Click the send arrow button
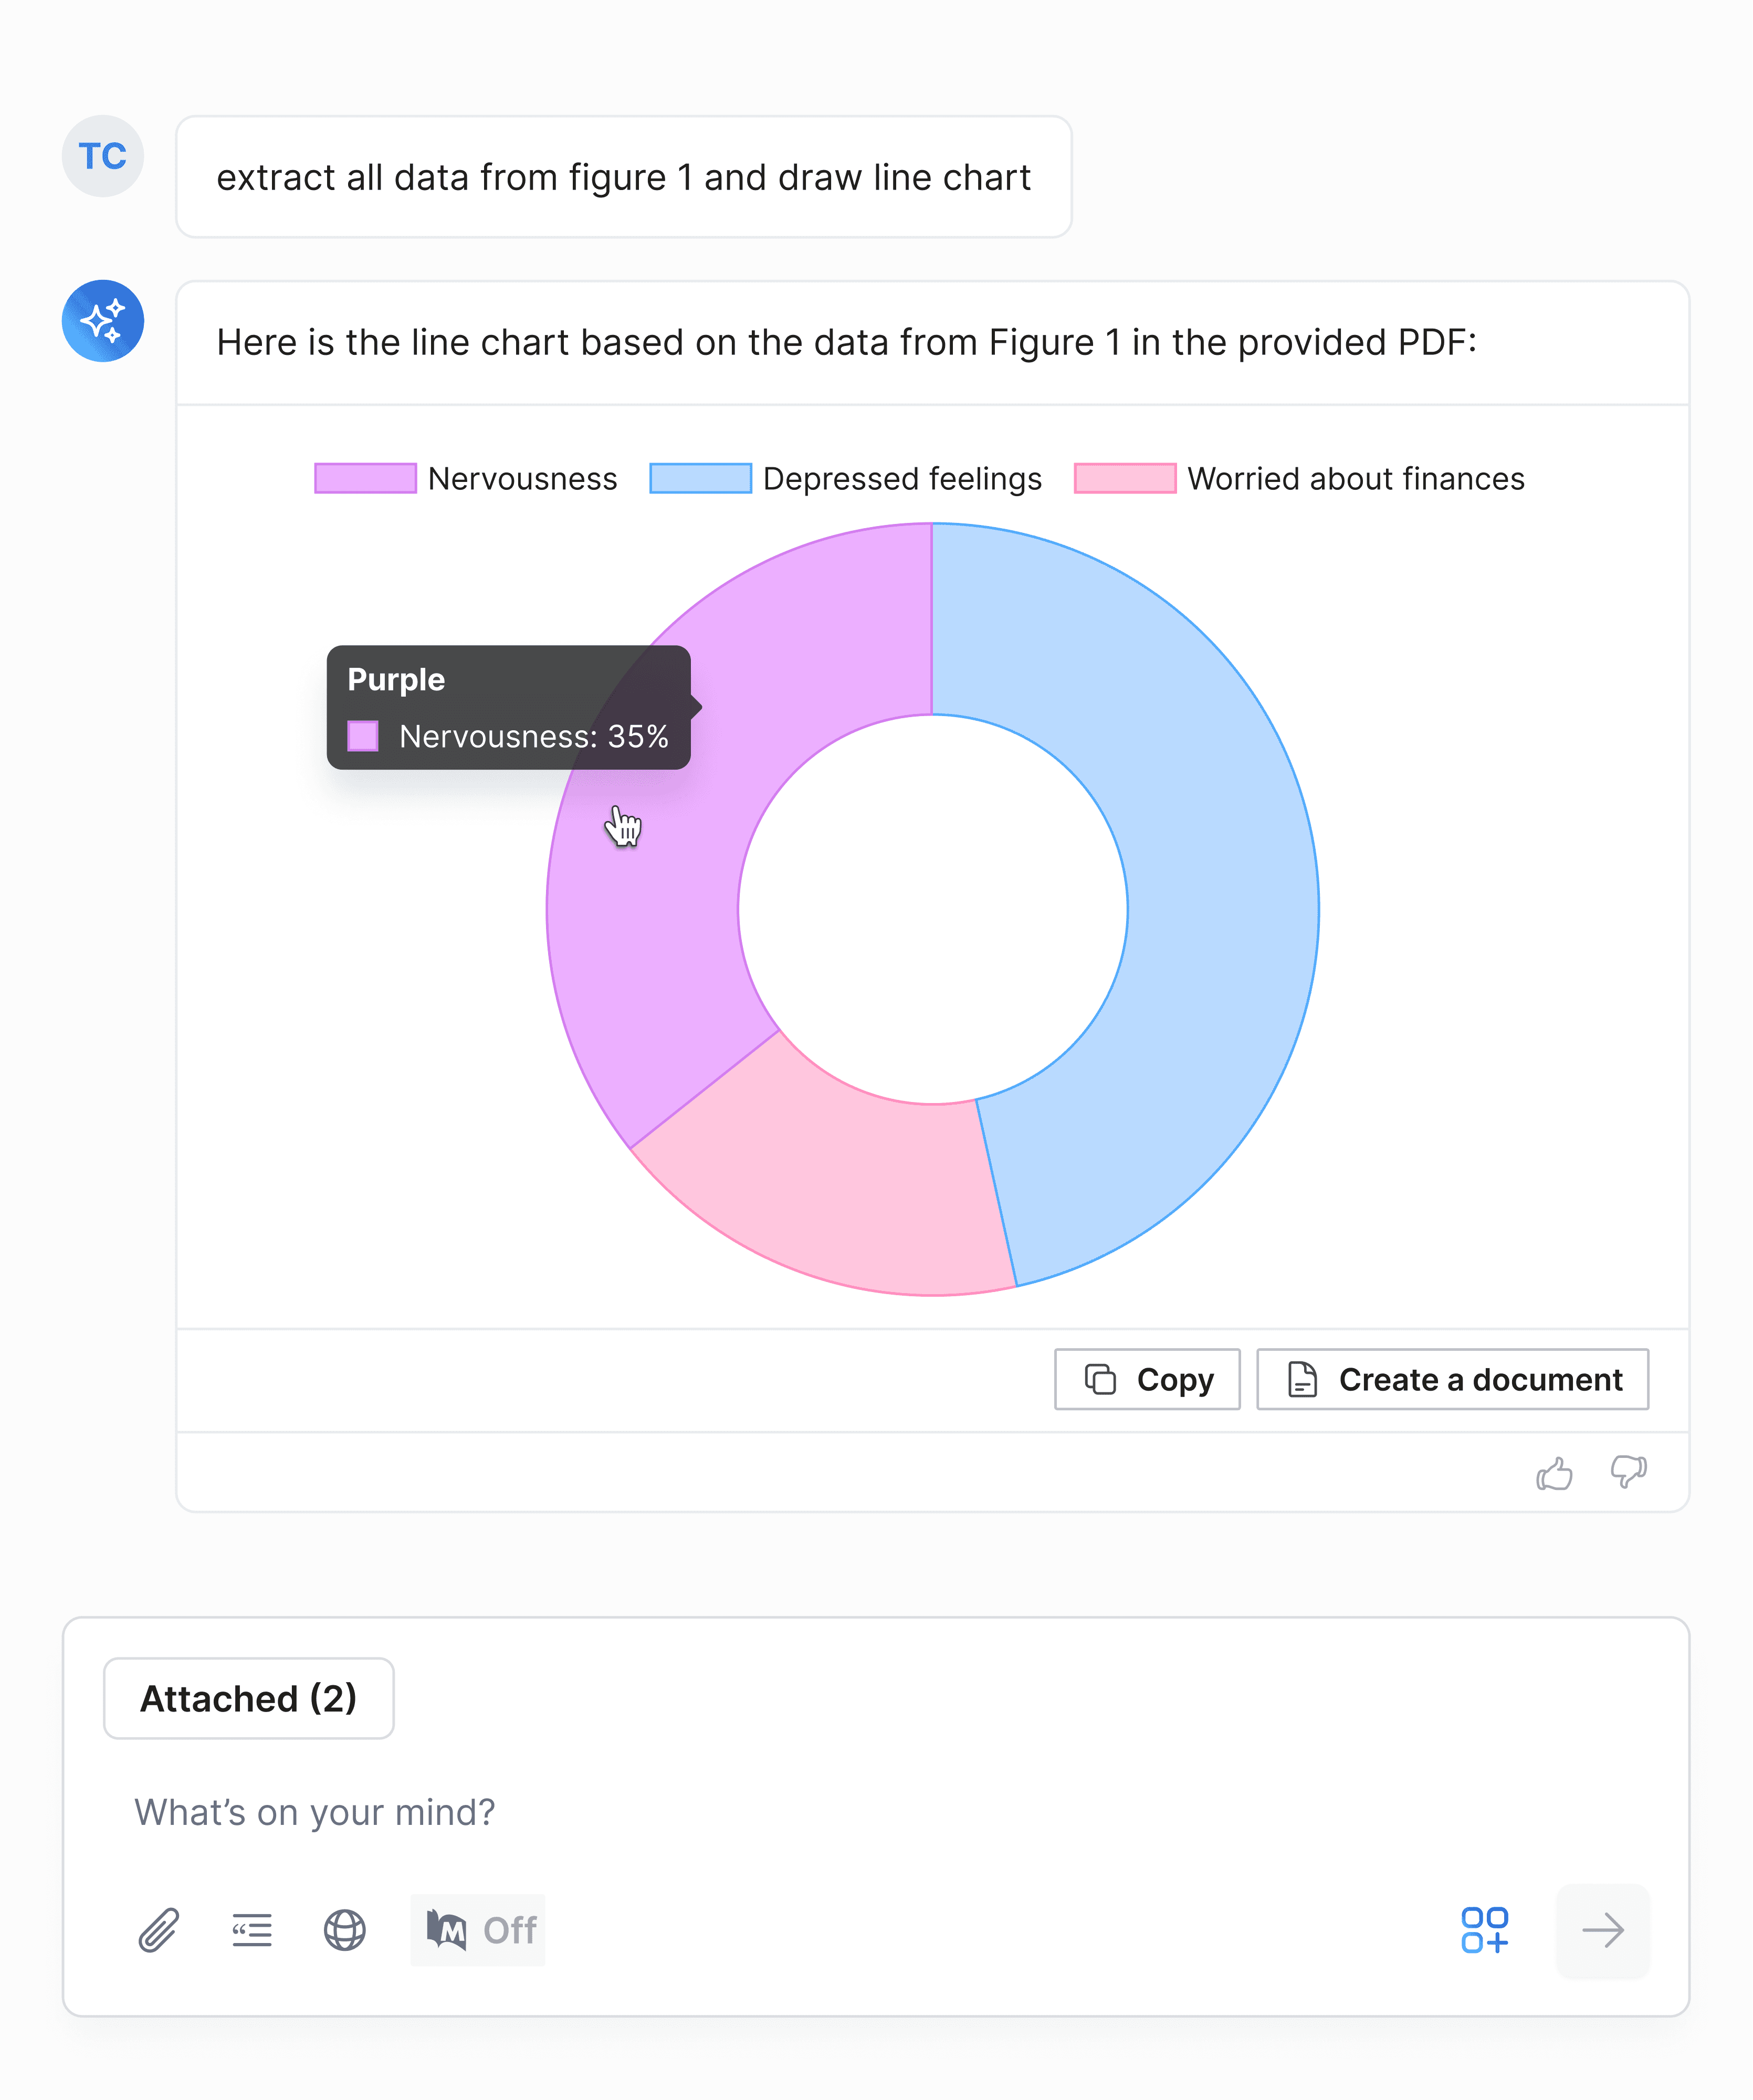This screenshot has width=1753, height=2100. (1603, 1930)
